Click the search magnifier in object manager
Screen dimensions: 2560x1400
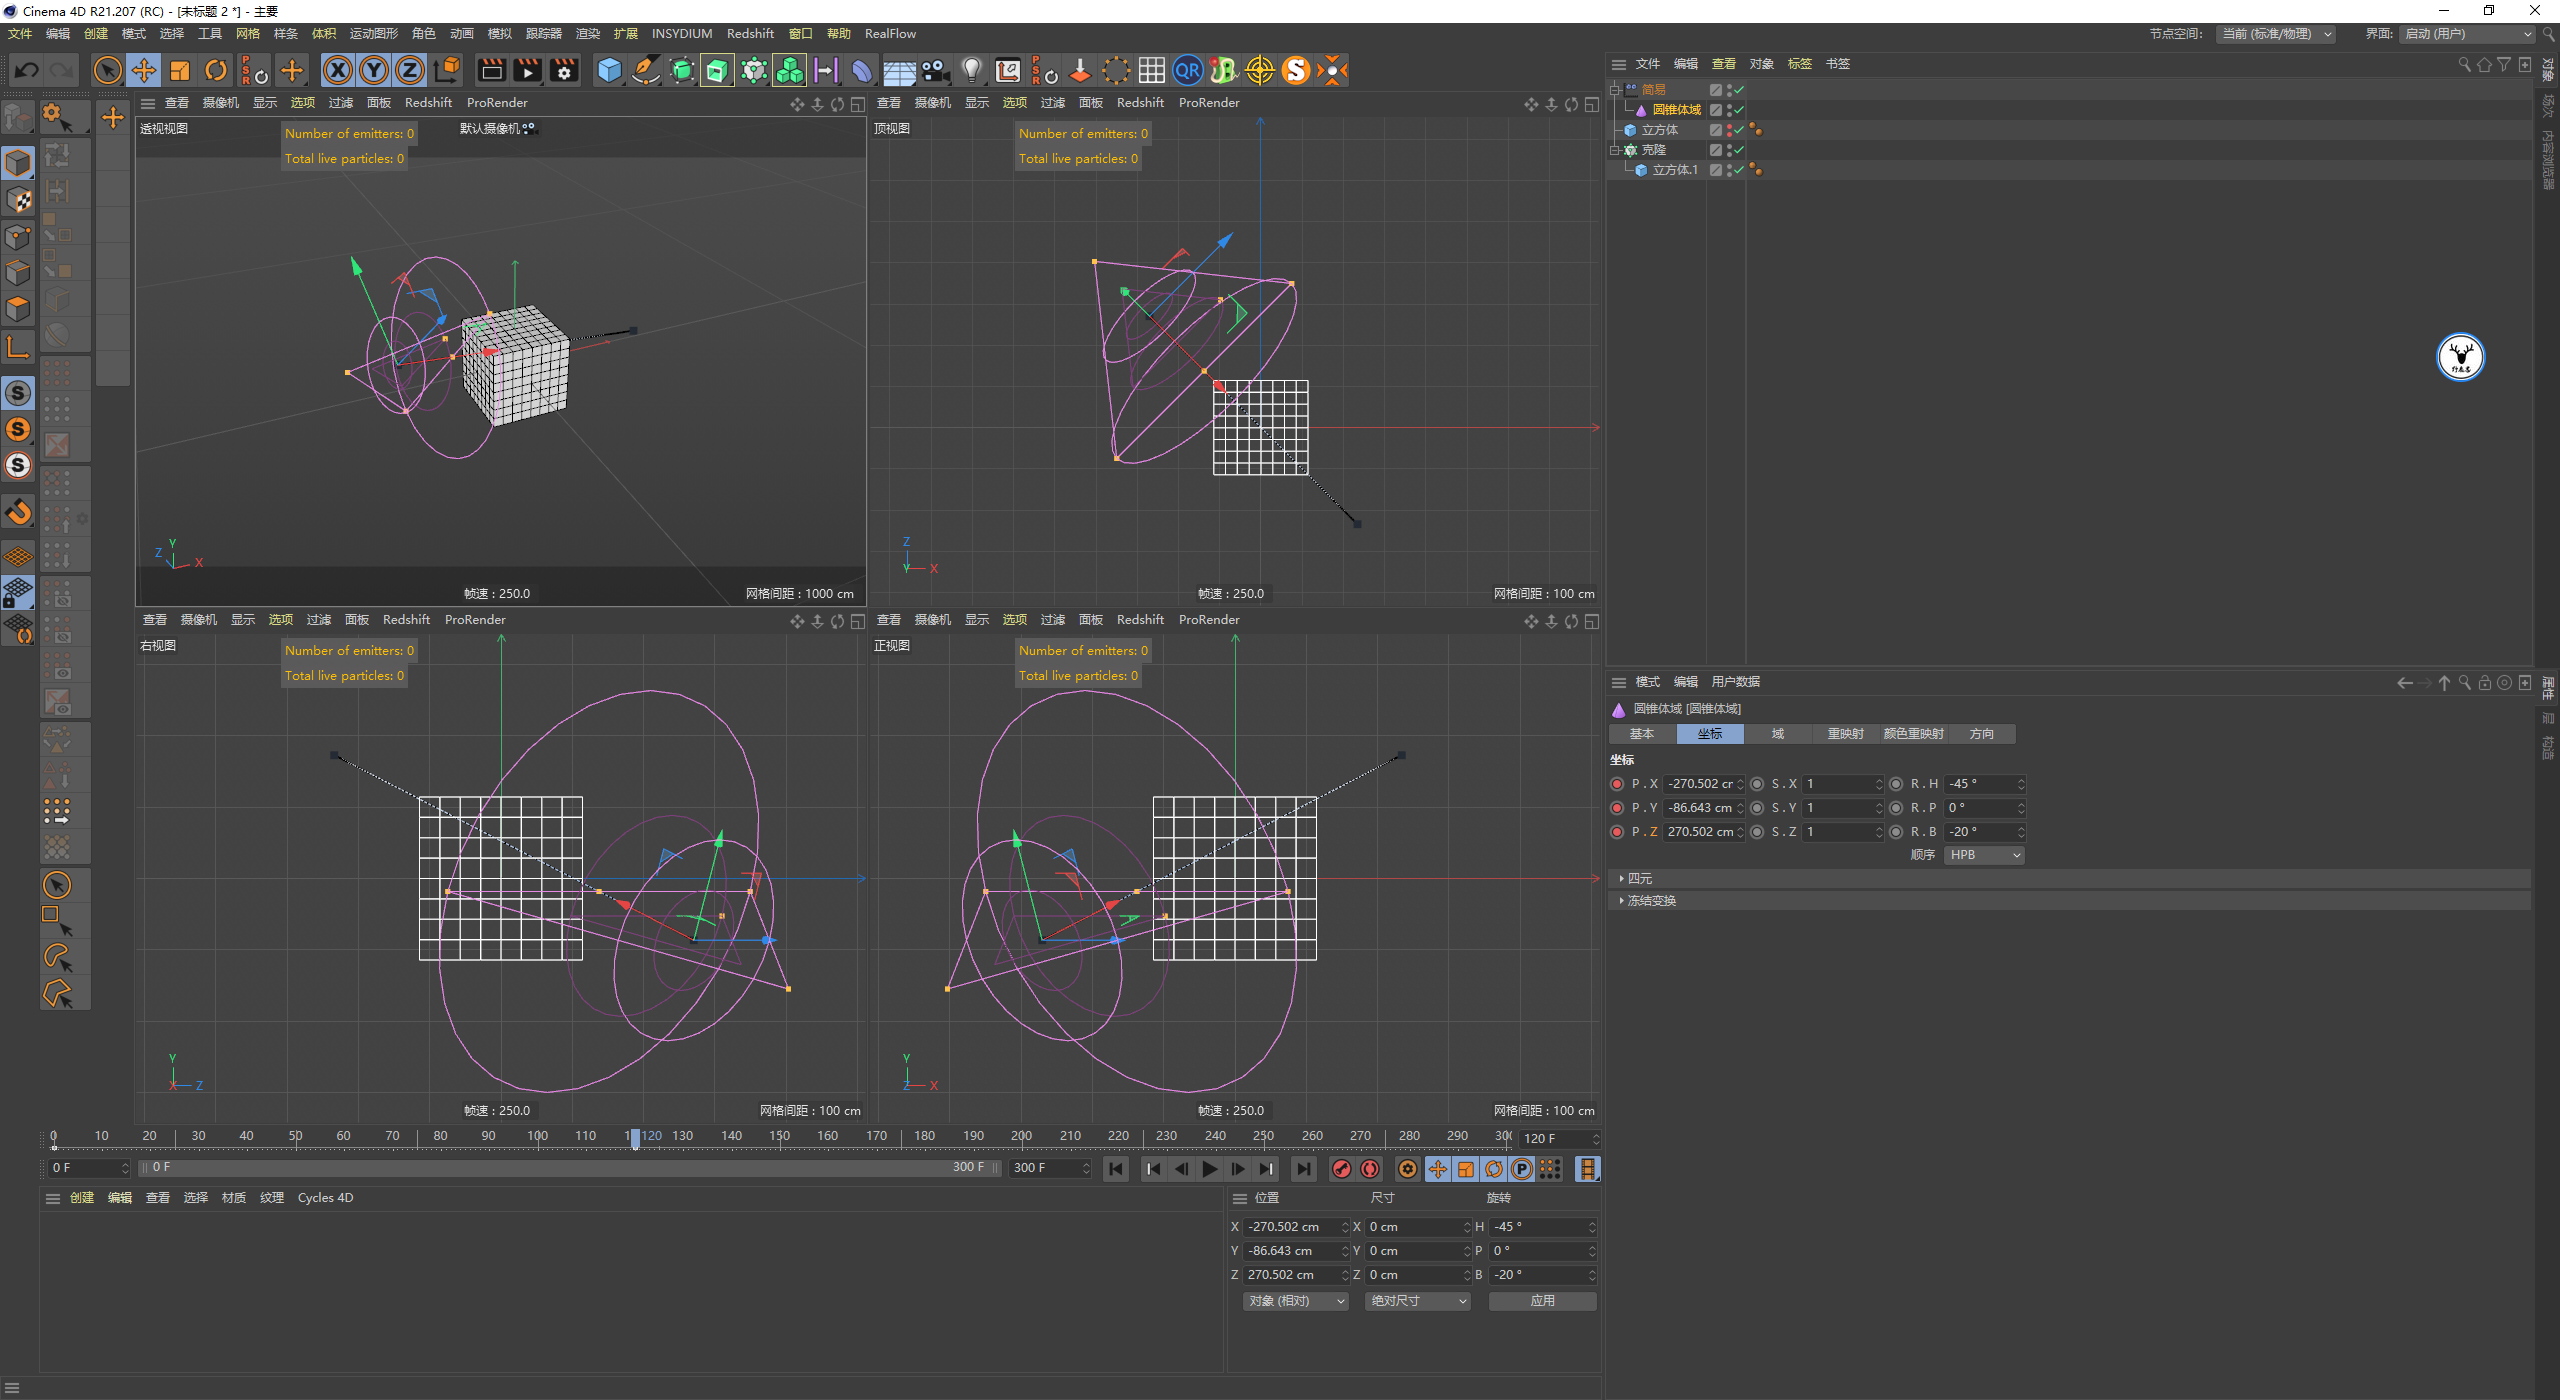click(x=2464, y=64)
